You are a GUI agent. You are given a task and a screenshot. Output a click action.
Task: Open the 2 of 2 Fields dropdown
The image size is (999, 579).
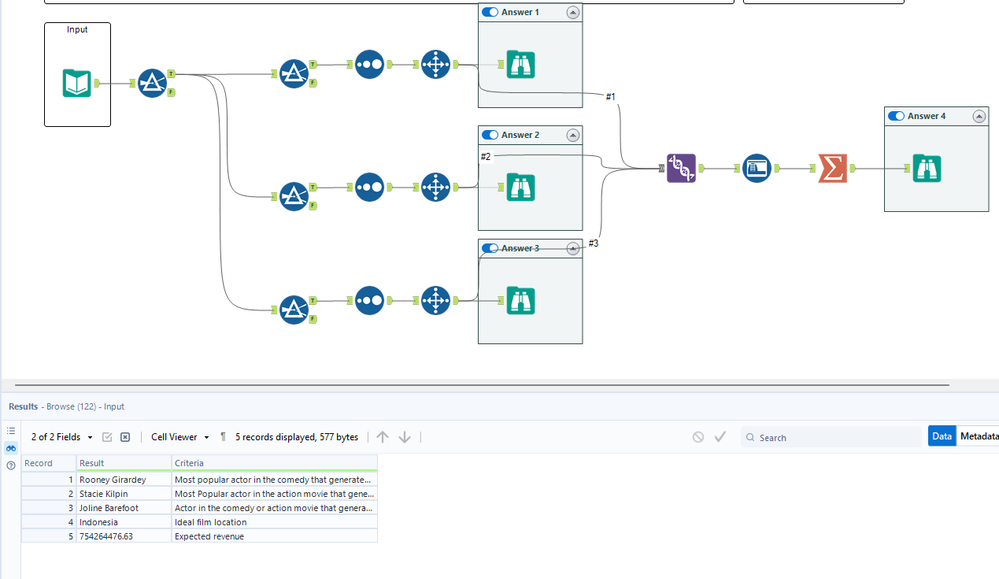[x=62, y=437]
